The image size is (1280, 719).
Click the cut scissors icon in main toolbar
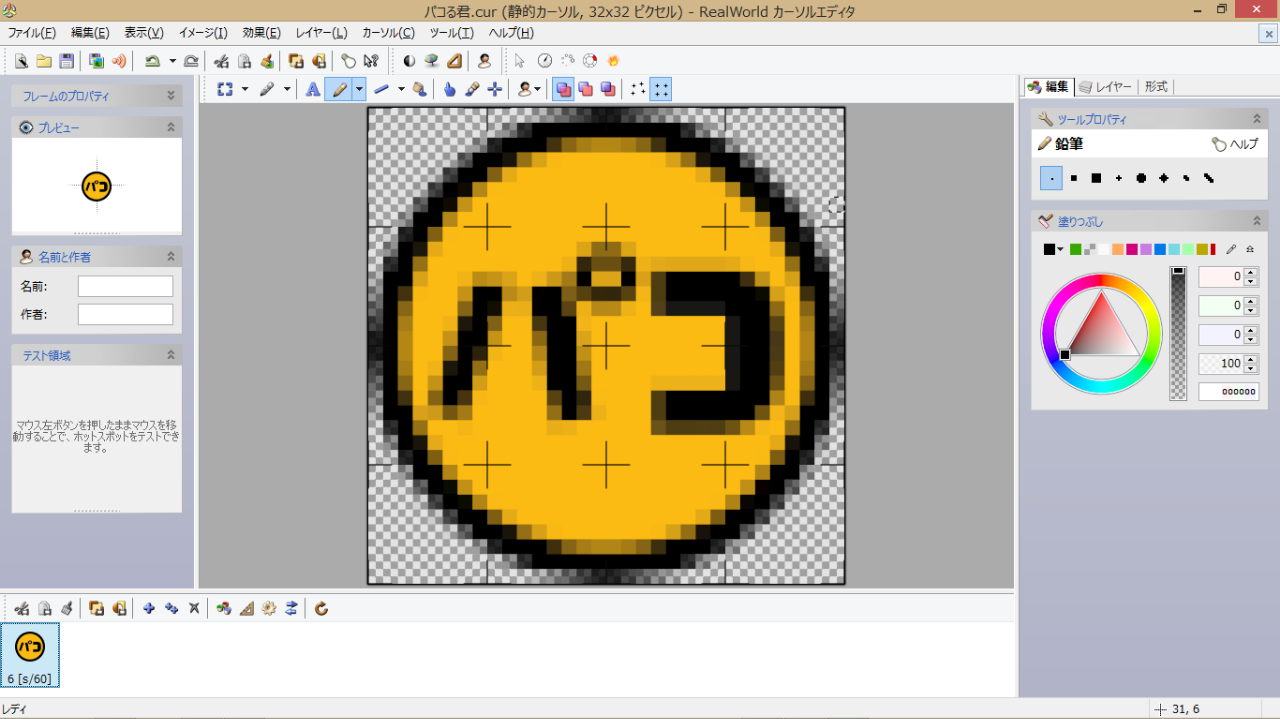pos(222,61)
